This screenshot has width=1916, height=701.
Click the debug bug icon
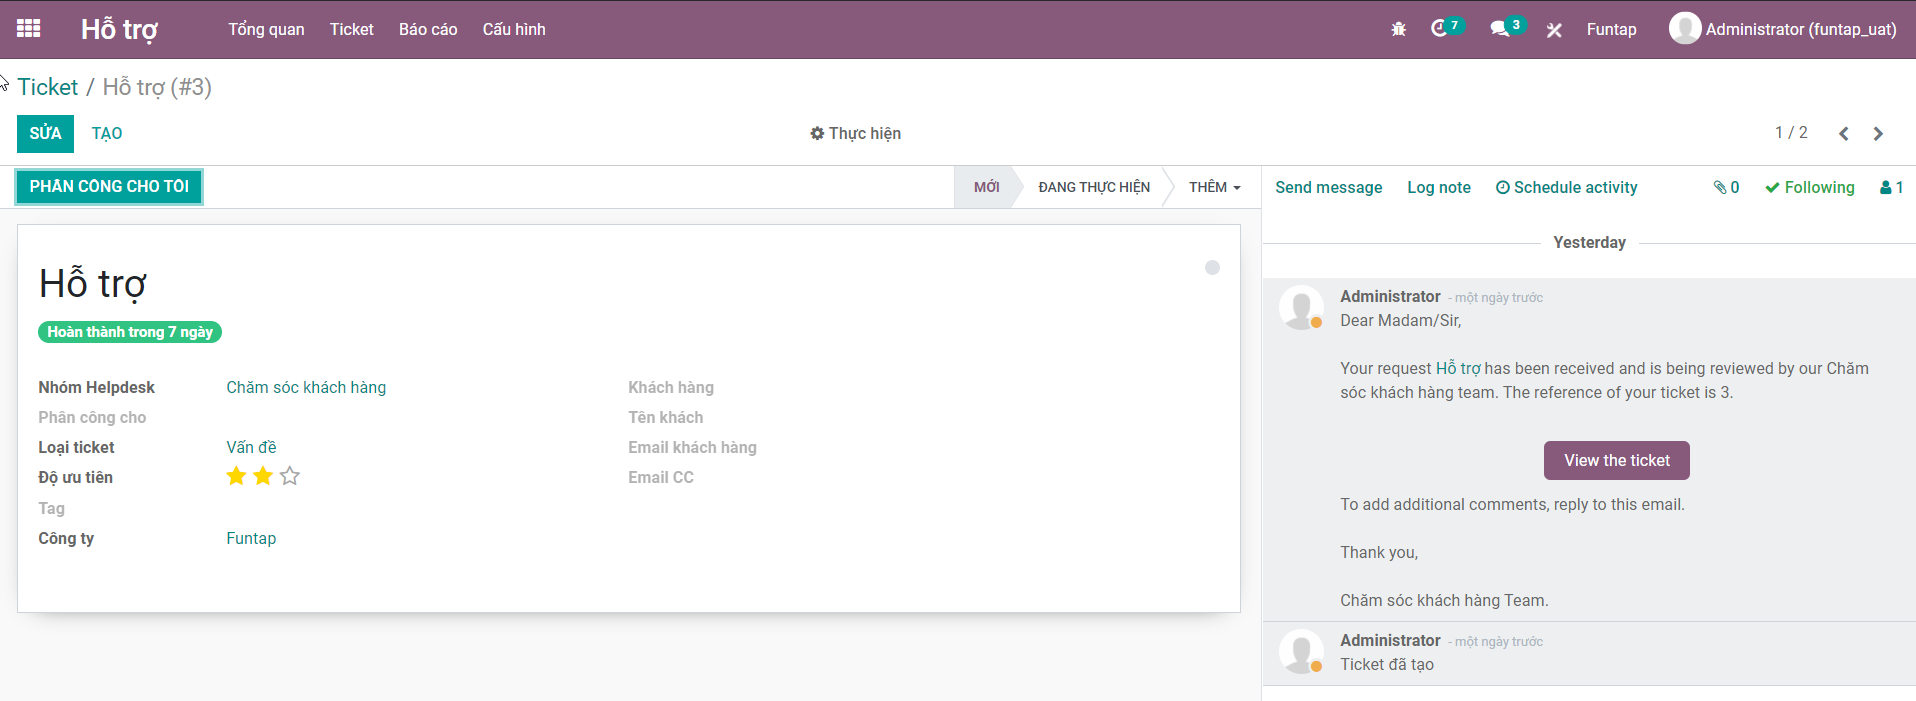pyautogui.click(x=1398, y=30)
